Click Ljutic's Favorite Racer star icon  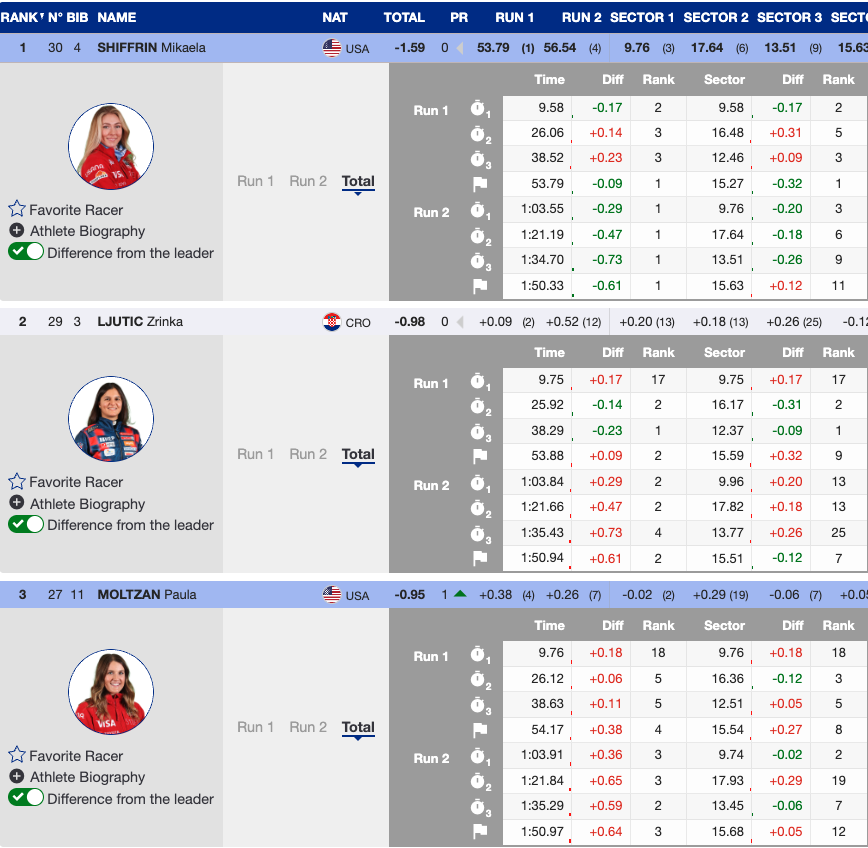(17, 482)
